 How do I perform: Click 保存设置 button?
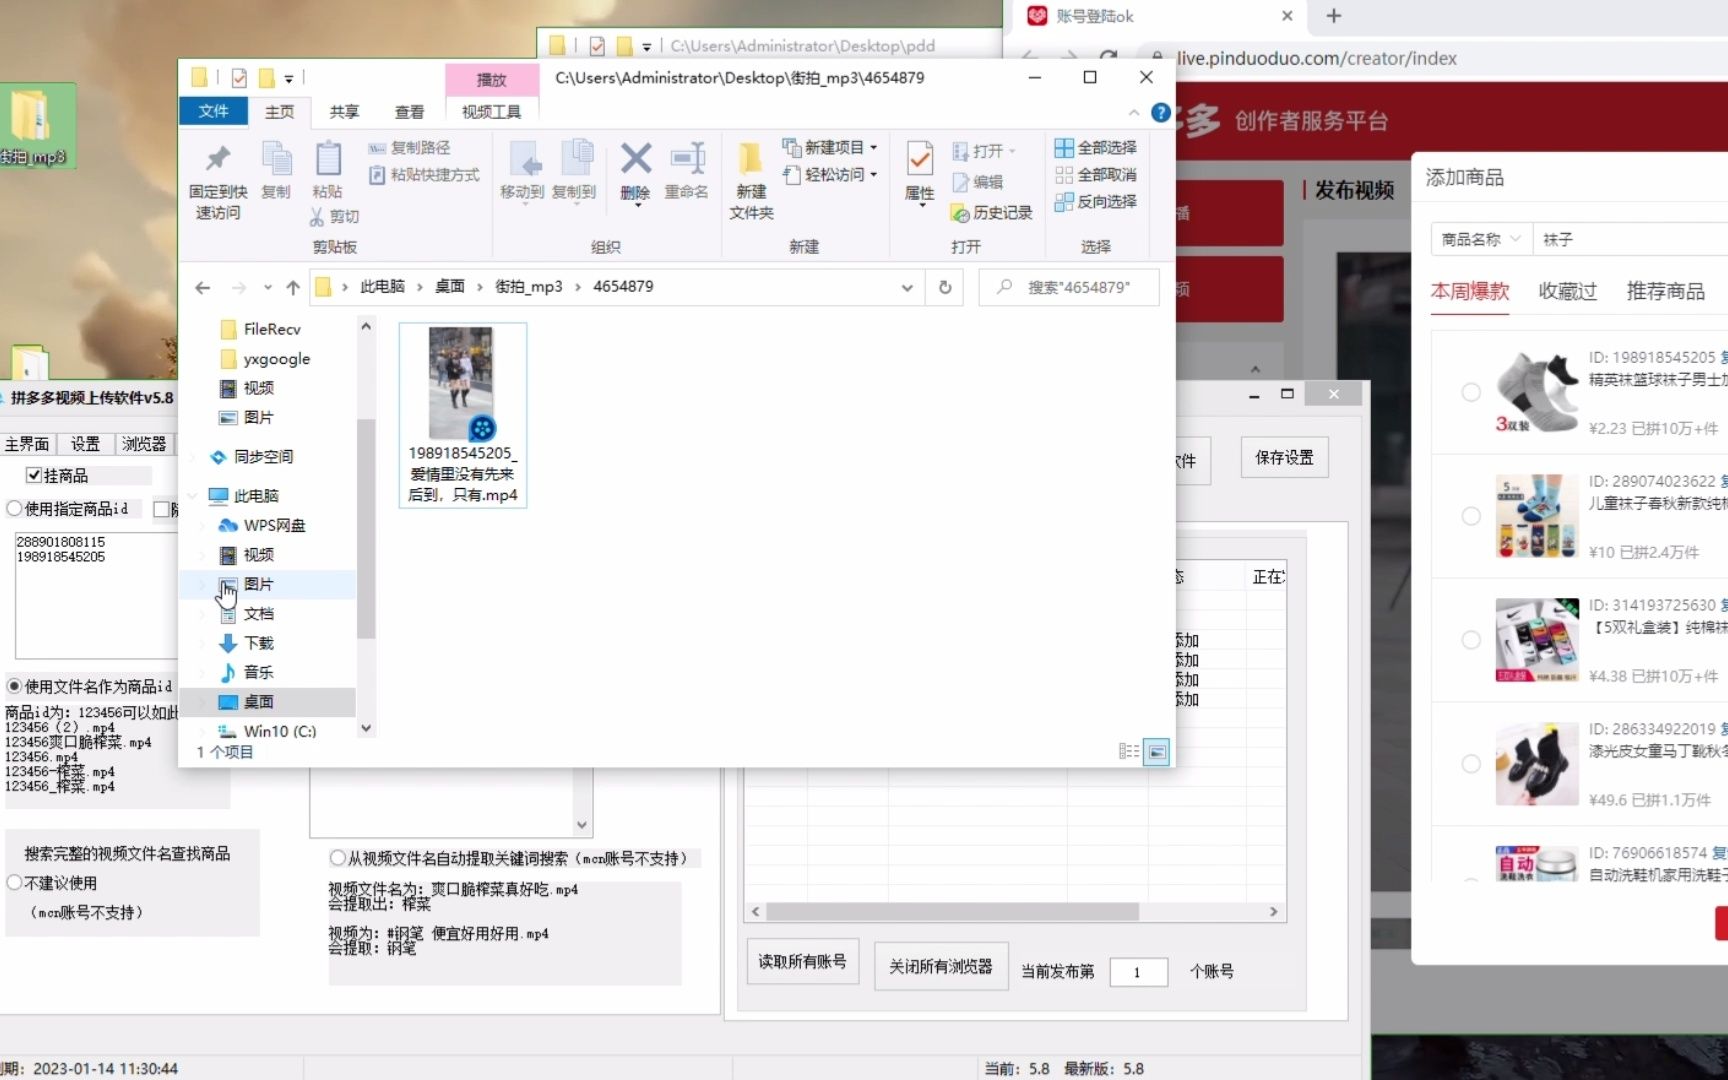[x=1284, y=458]
